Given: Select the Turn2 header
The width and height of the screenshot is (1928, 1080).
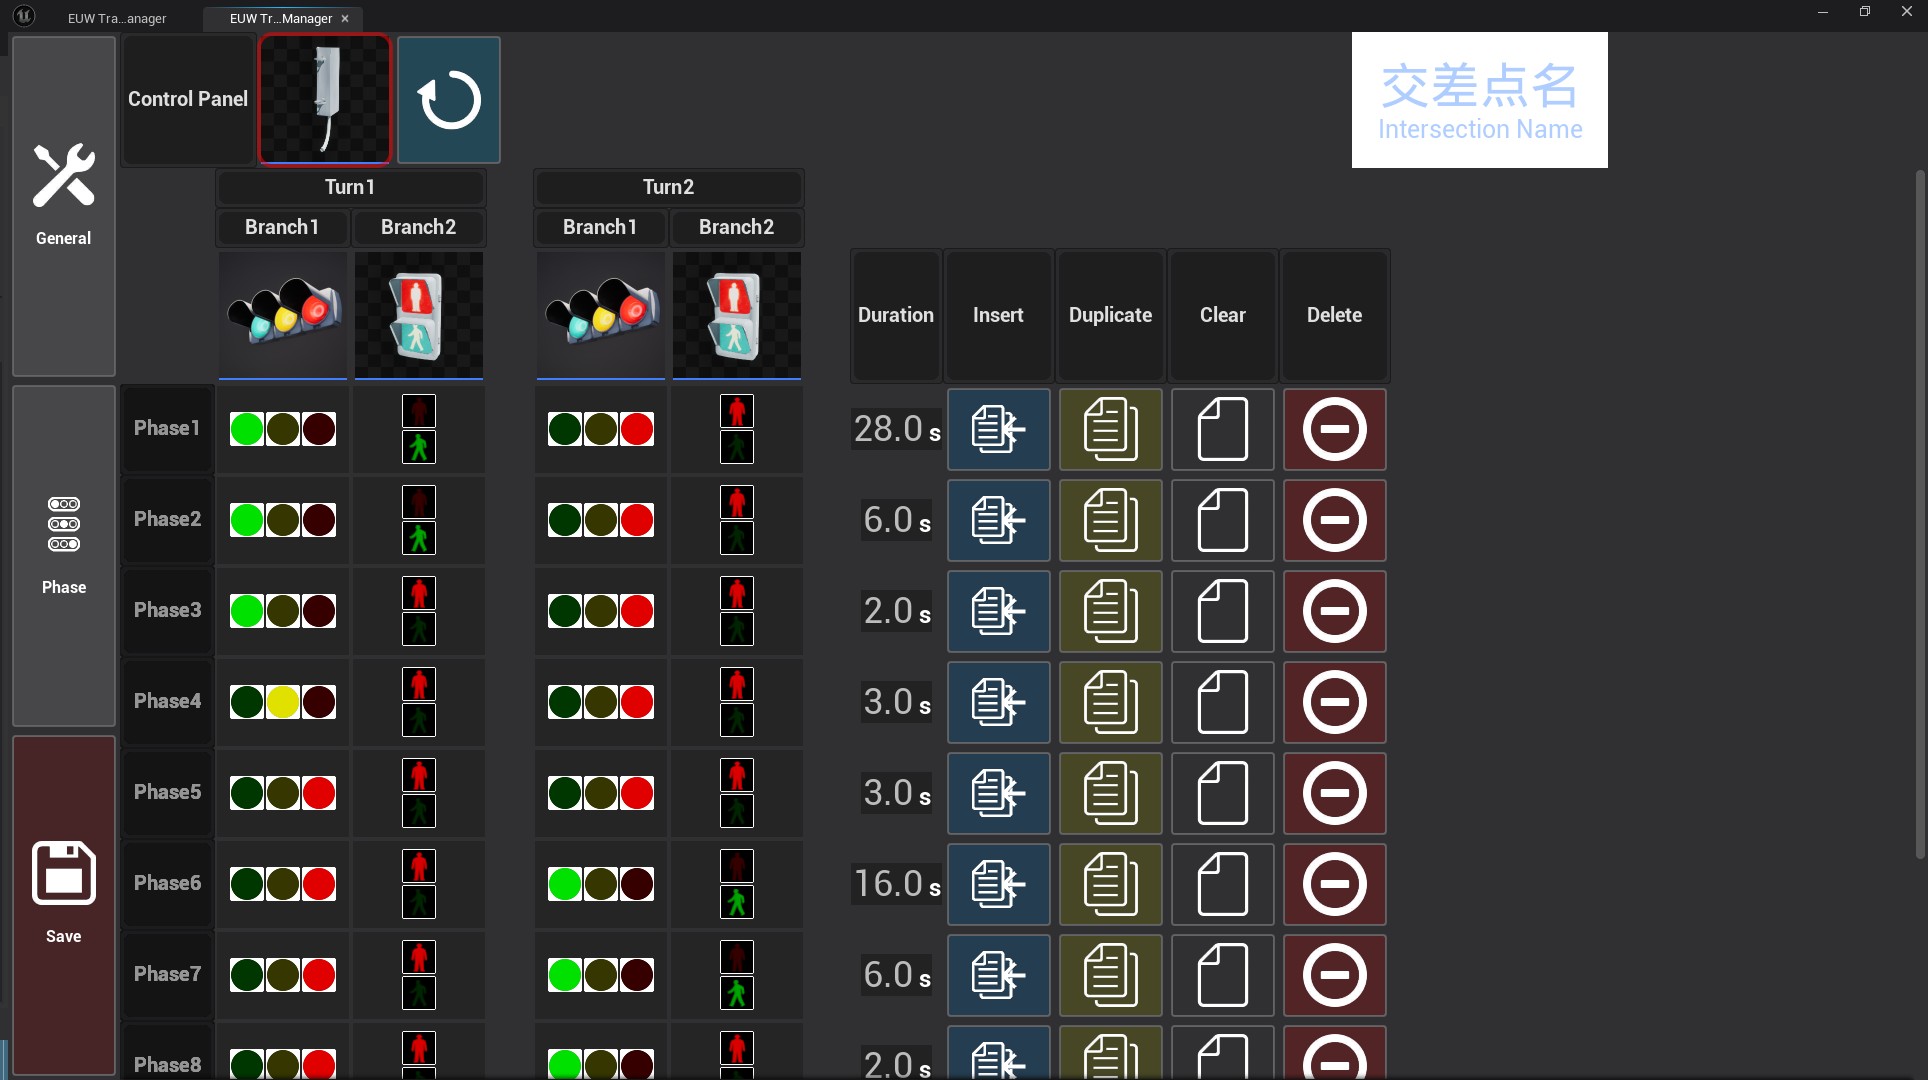Looking at the screenshot, I should (x=668, y=187).
